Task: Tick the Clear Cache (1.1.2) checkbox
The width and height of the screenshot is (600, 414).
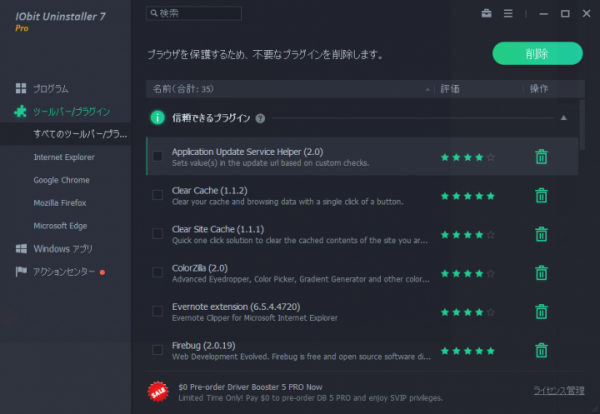Action: (157, 195)
